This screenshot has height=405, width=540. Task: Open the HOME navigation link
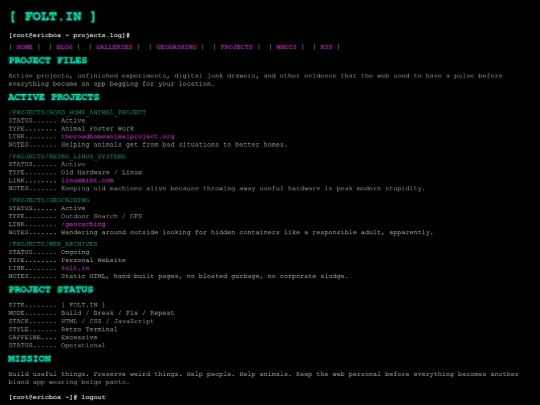24,47
